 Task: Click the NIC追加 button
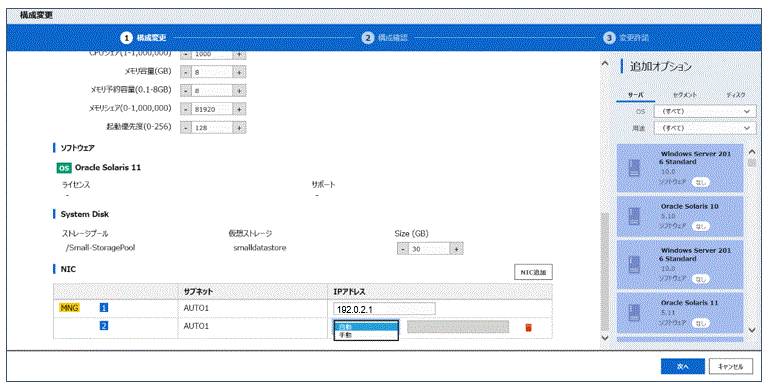533,272
